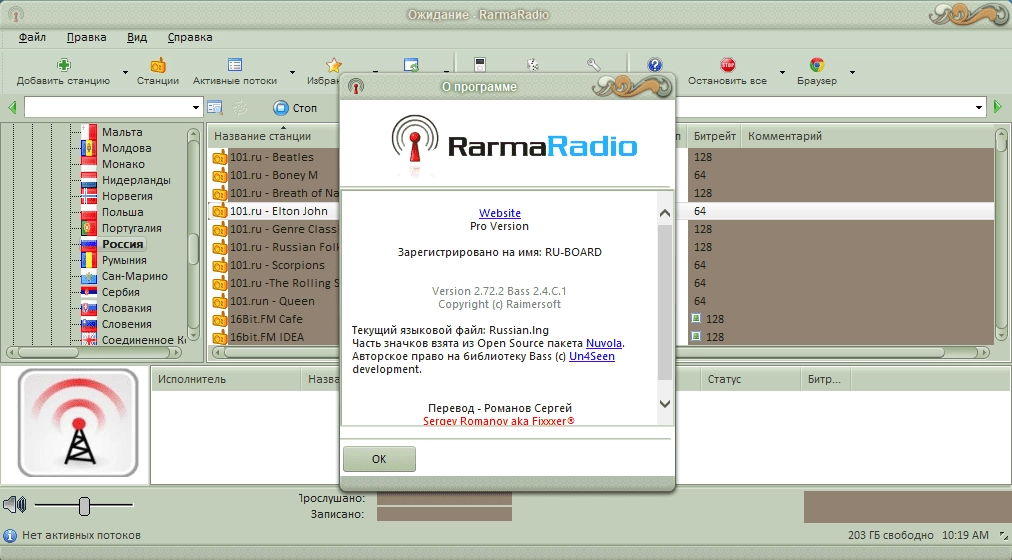Viewport: 1012px width, 560px height.
Task: Click the Стоп button
Action: coord(295,108)
